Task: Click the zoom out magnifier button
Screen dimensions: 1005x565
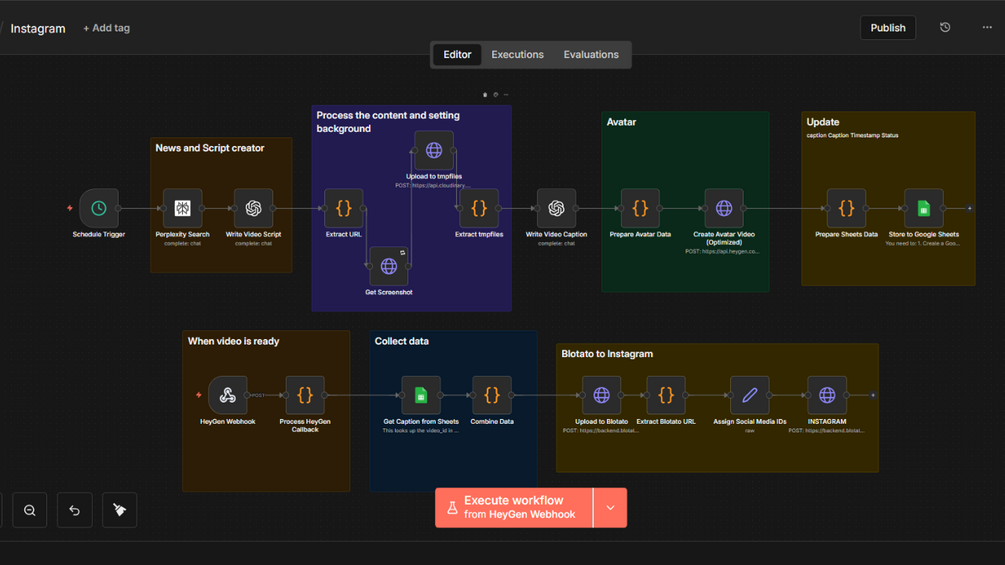Action: (x=29, y=510)
